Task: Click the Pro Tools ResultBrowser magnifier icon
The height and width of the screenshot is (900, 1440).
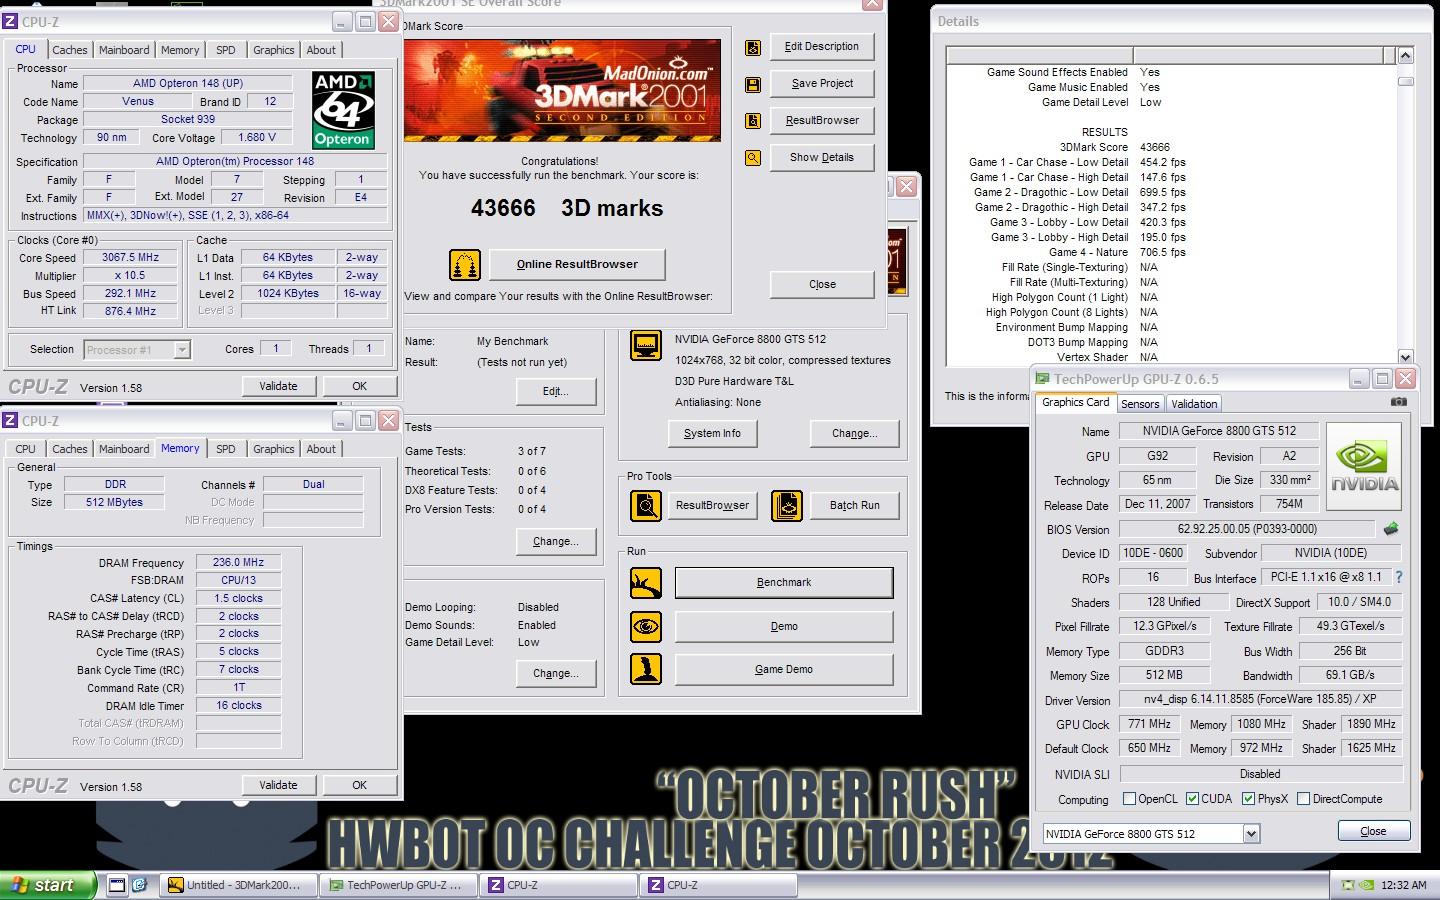Action: click(646, 506)
